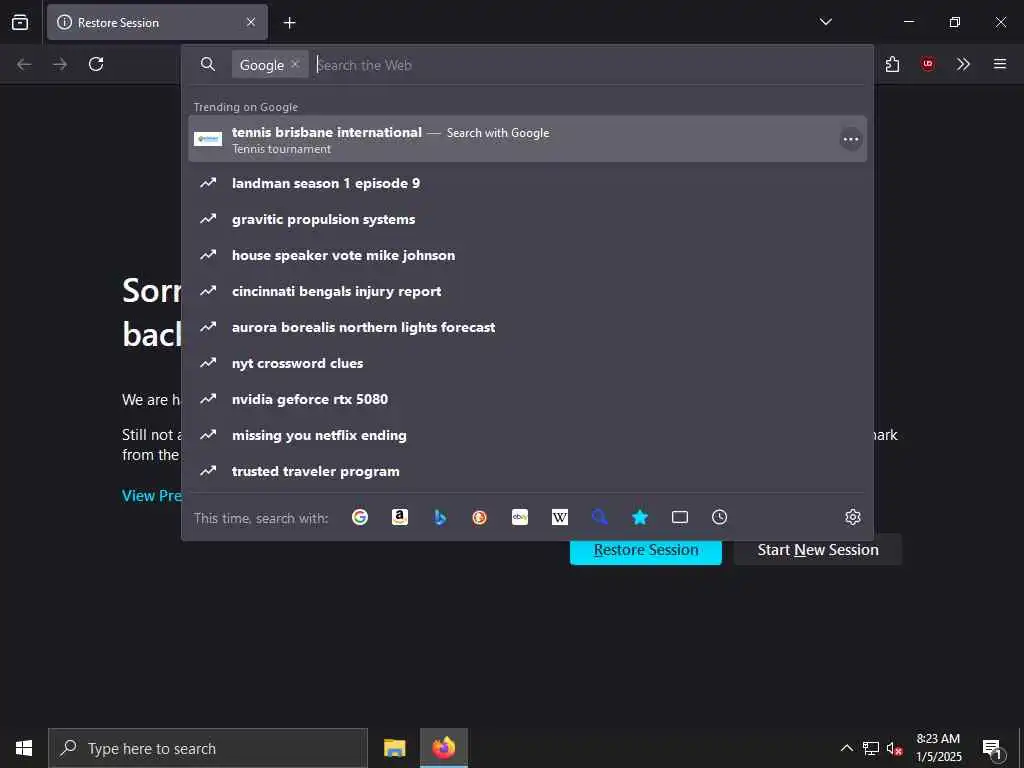Viewport: 1024px width, 768px height.
Task: Select landman season 1 episode 9 suggestion
Action: (527, 184)
